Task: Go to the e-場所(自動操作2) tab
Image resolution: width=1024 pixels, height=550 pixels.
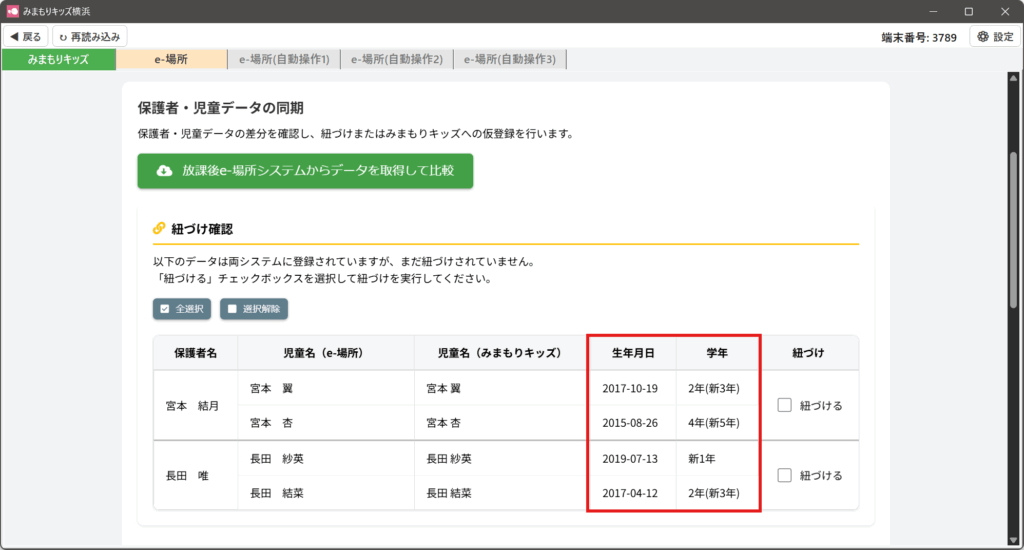Action: pos(397,59)
